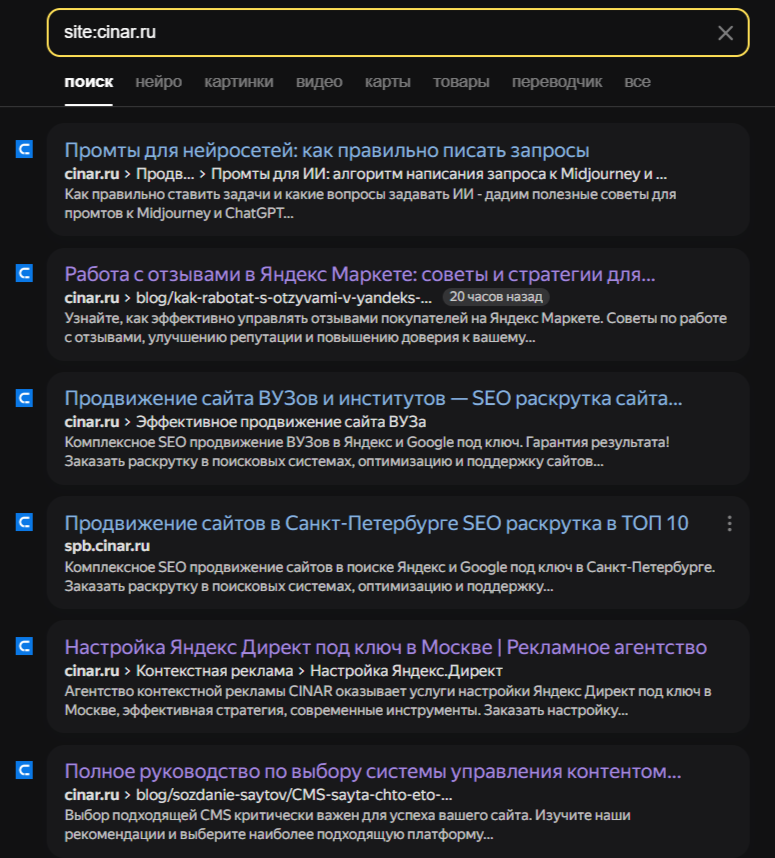The height and width of the screenshot is (858, 775).
Task: Switch to the товары tab
Action: click(461, 82)
